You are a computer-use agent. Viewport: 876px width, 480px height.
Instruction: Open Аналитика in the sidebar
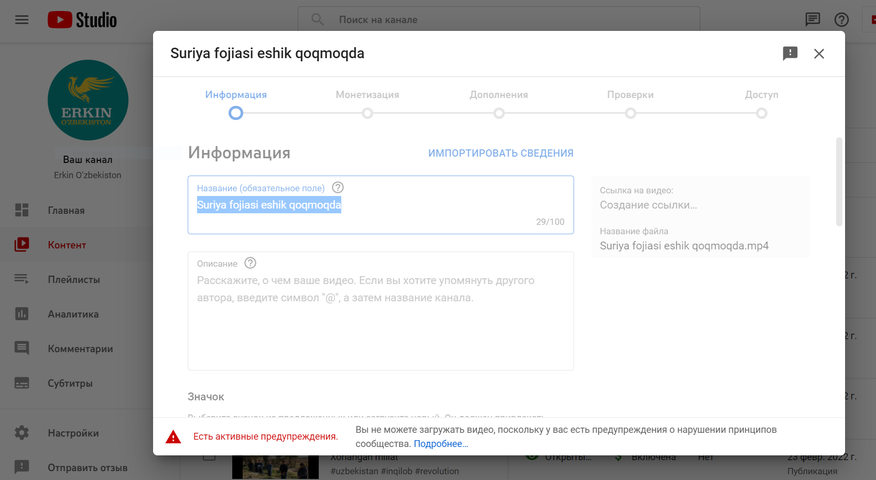coord(73,314)
